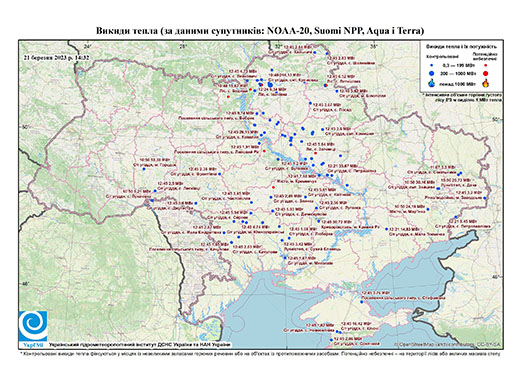
Task: Click the UkrGMI spiral logo
Action: point(33,326)
